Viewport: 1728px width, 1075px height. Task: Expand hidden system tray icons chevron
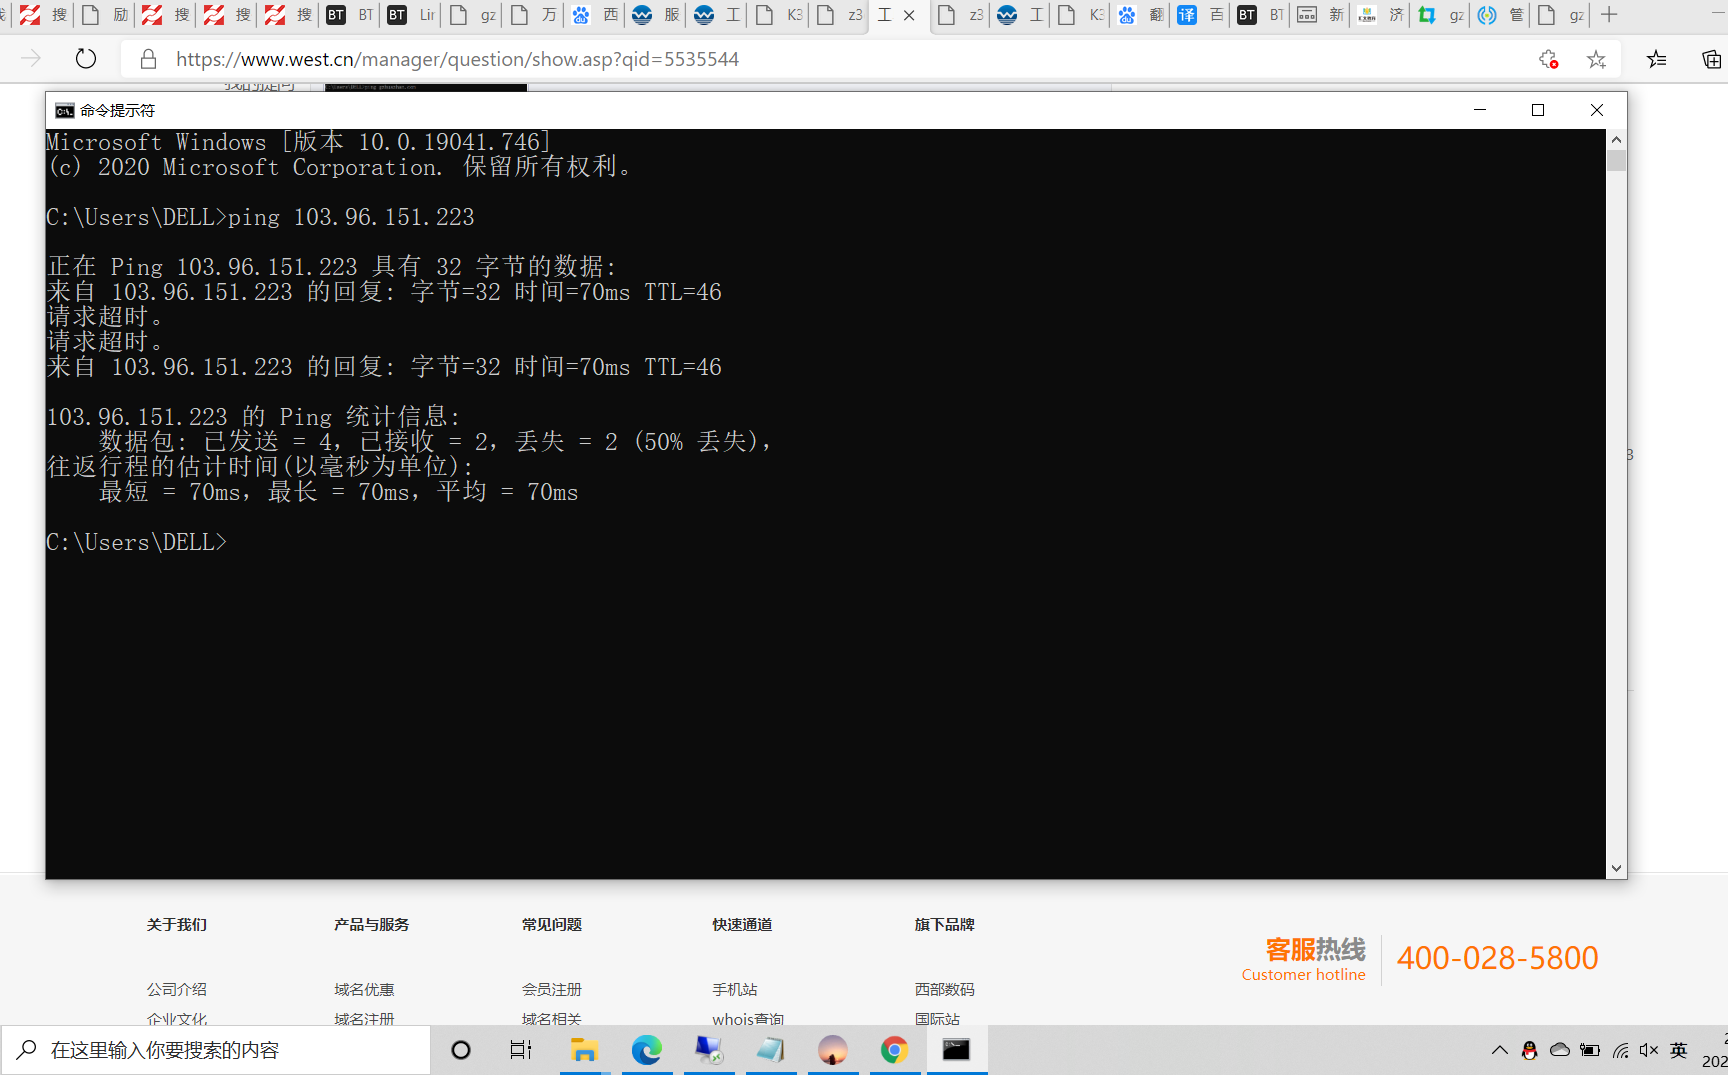(1499, 1050)
